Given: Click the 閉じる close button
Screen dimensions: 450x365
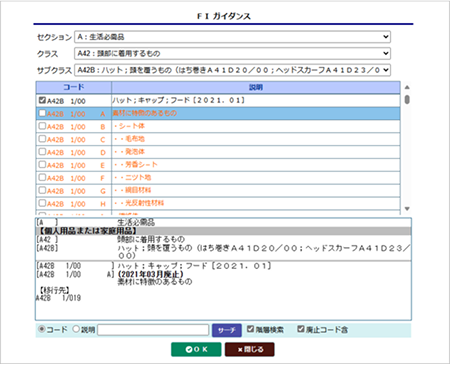Looking at the screenshot, I should (250, 349).
